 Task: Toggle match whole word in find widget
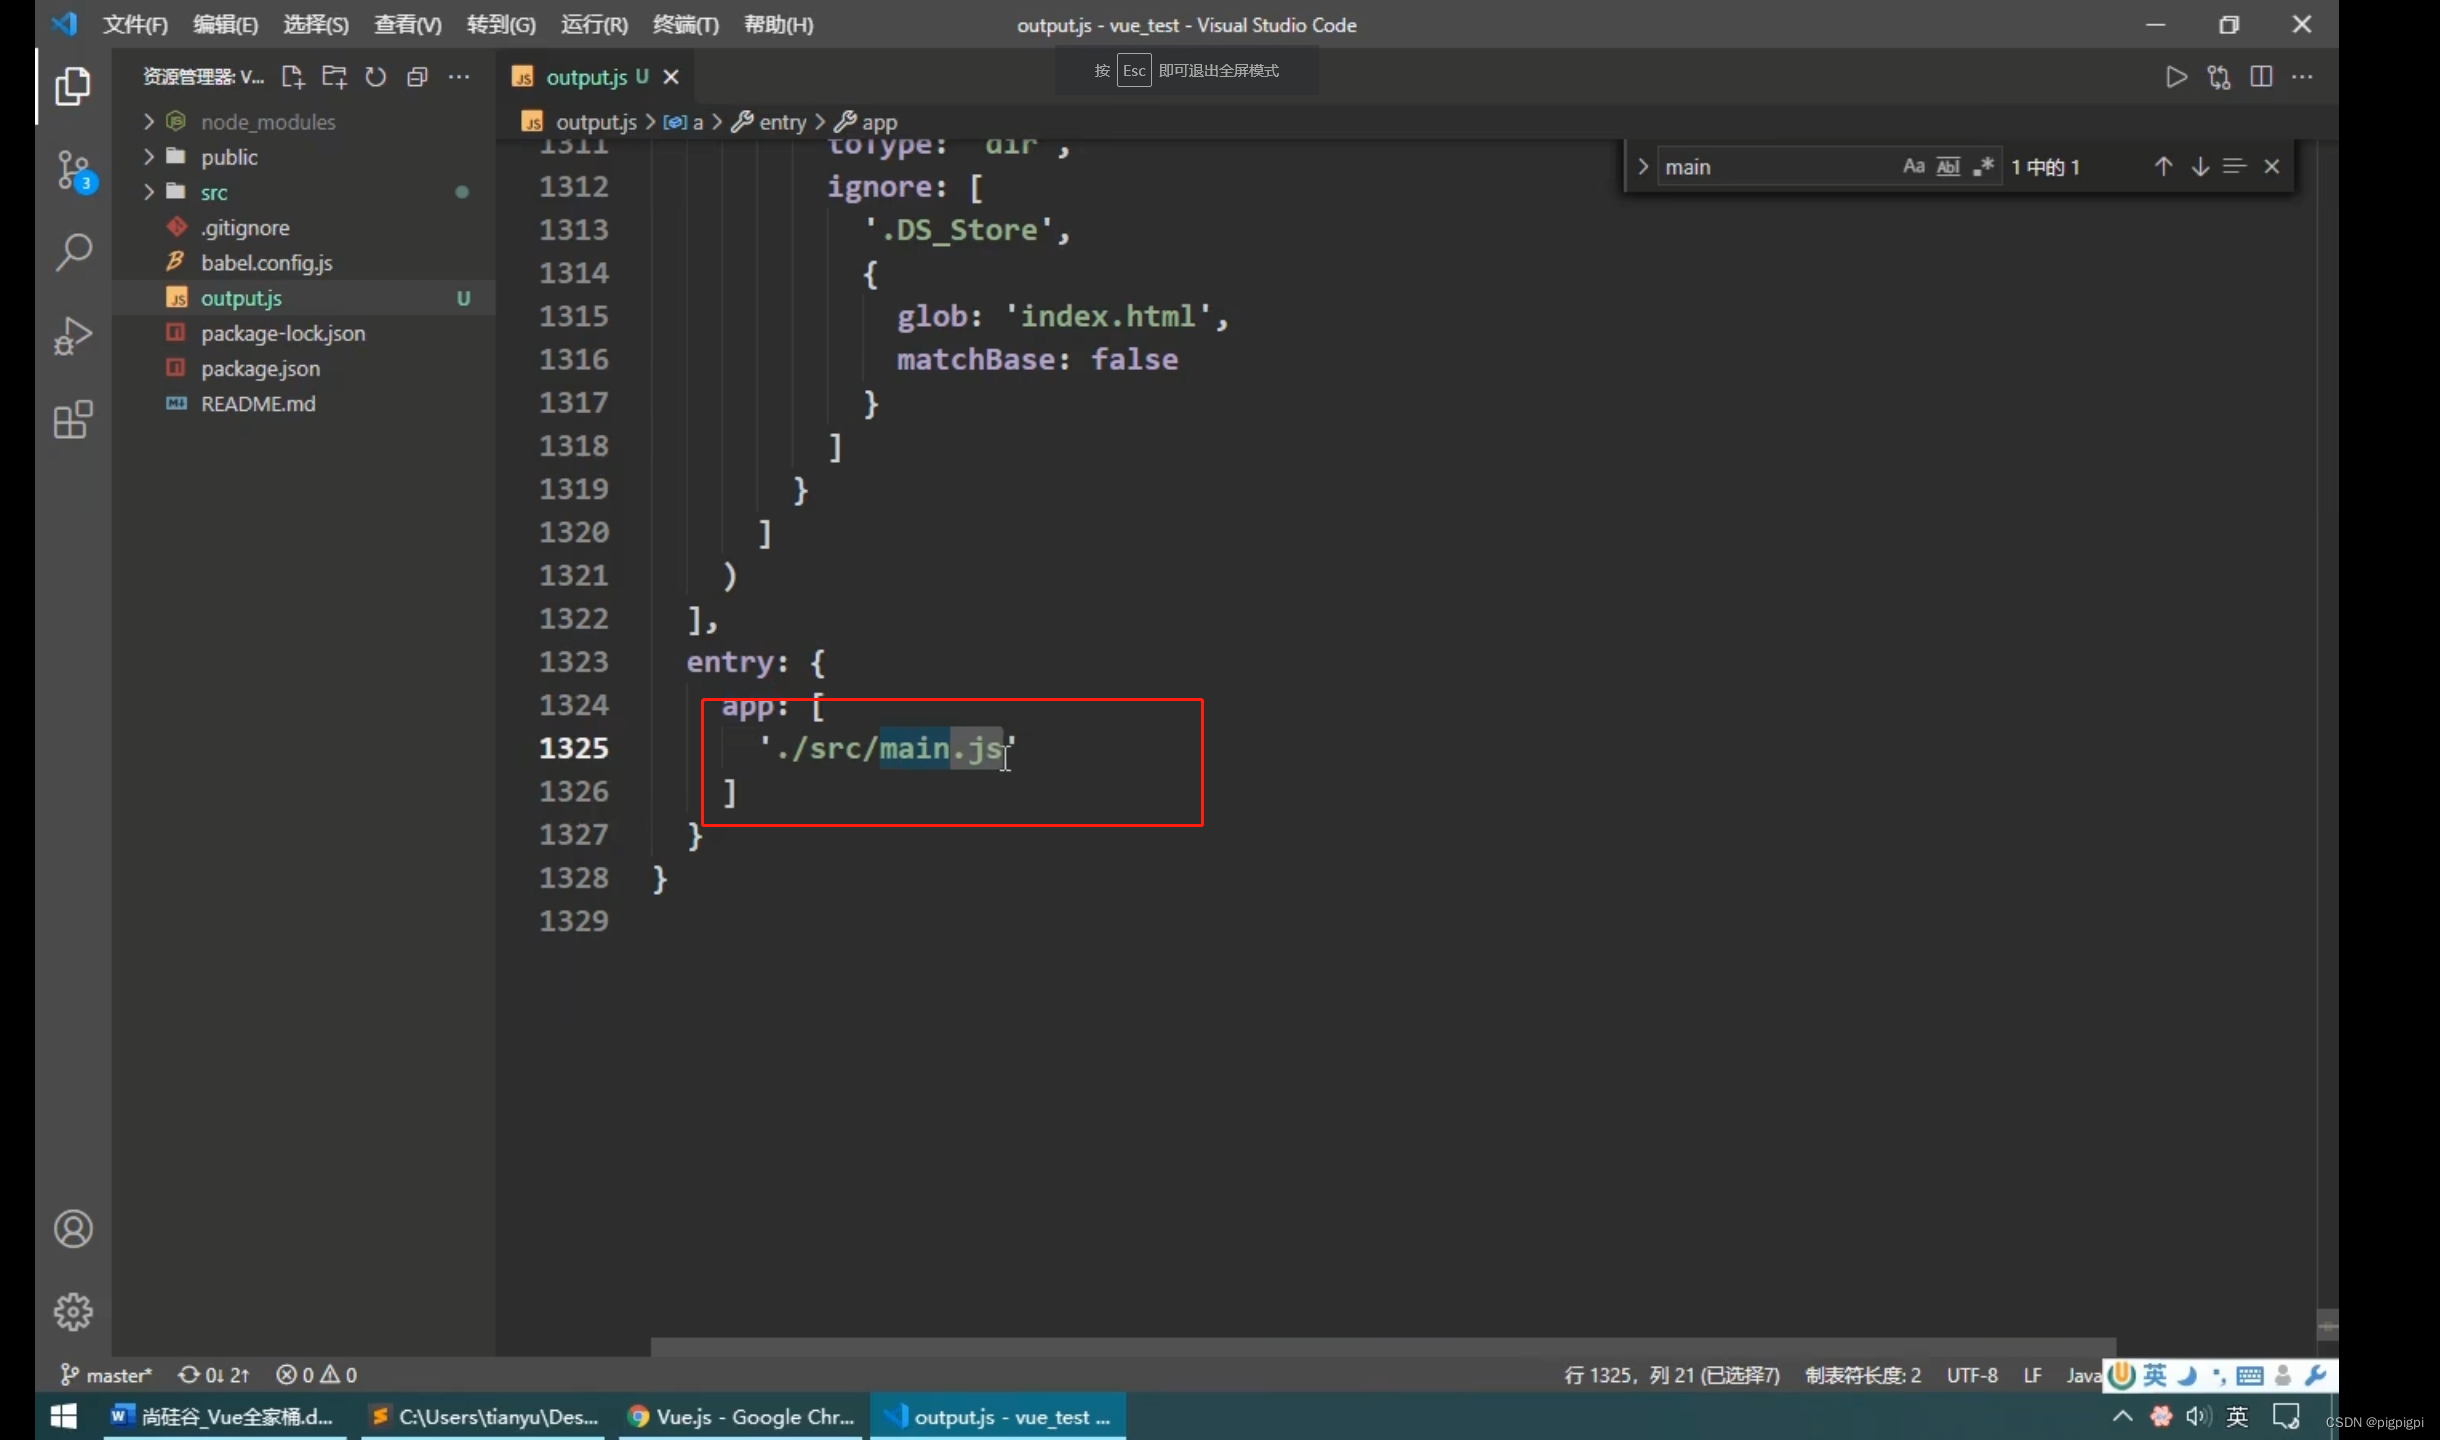click(x=1948, y=167)
